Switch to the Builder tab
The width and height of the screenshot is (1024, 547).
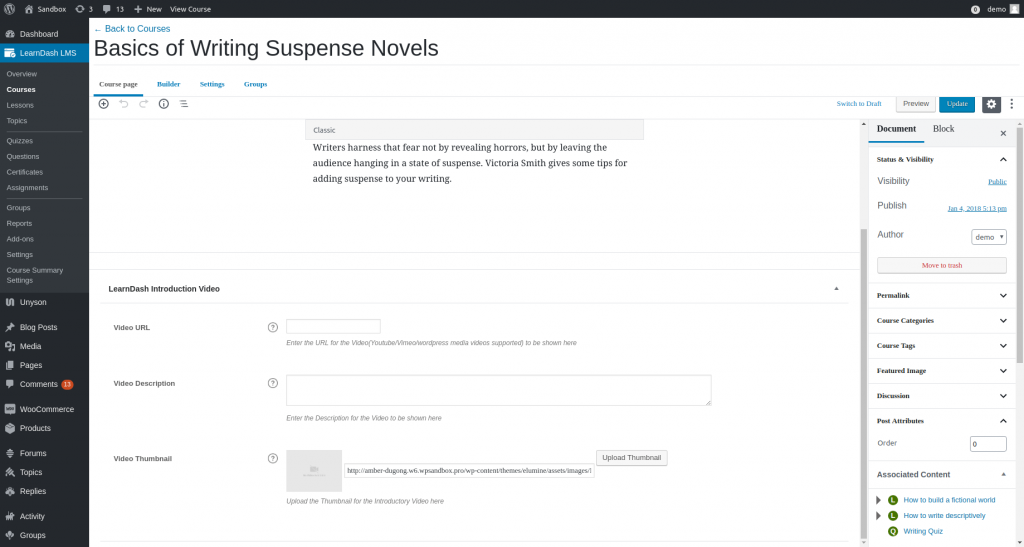click(168, 84)
